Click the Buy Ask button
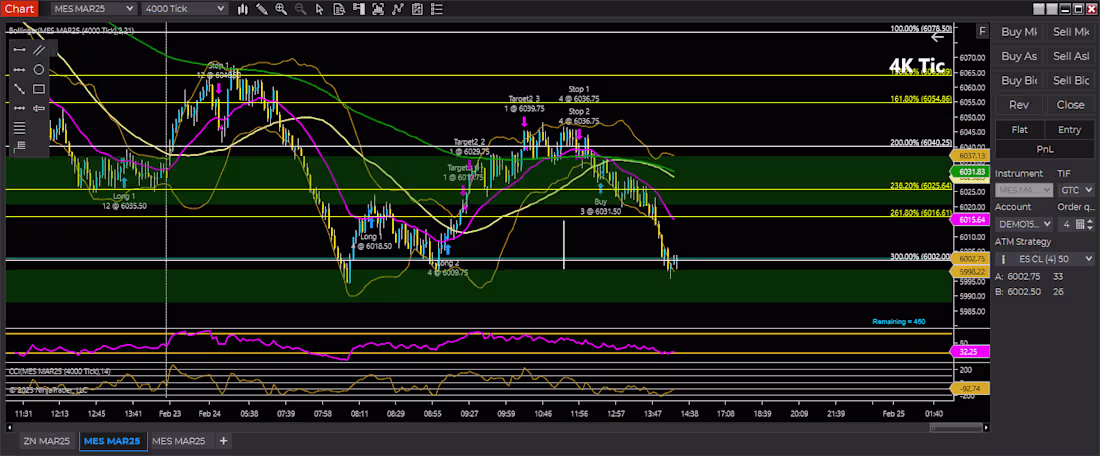The height and width of the screenshot is (456, 1100). [x=1019, y=56]
